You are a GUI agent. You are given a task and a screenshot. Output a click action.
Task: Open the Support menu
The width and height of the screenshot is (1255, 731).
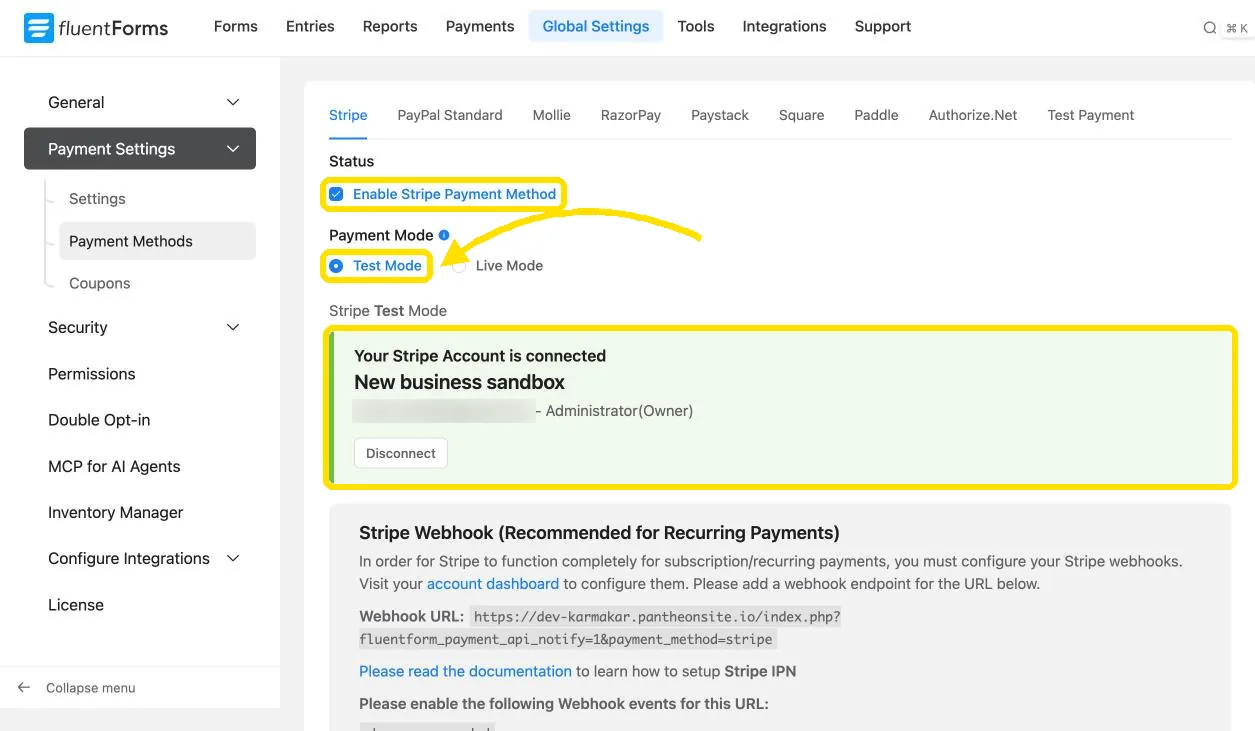(x=883, y=26)
